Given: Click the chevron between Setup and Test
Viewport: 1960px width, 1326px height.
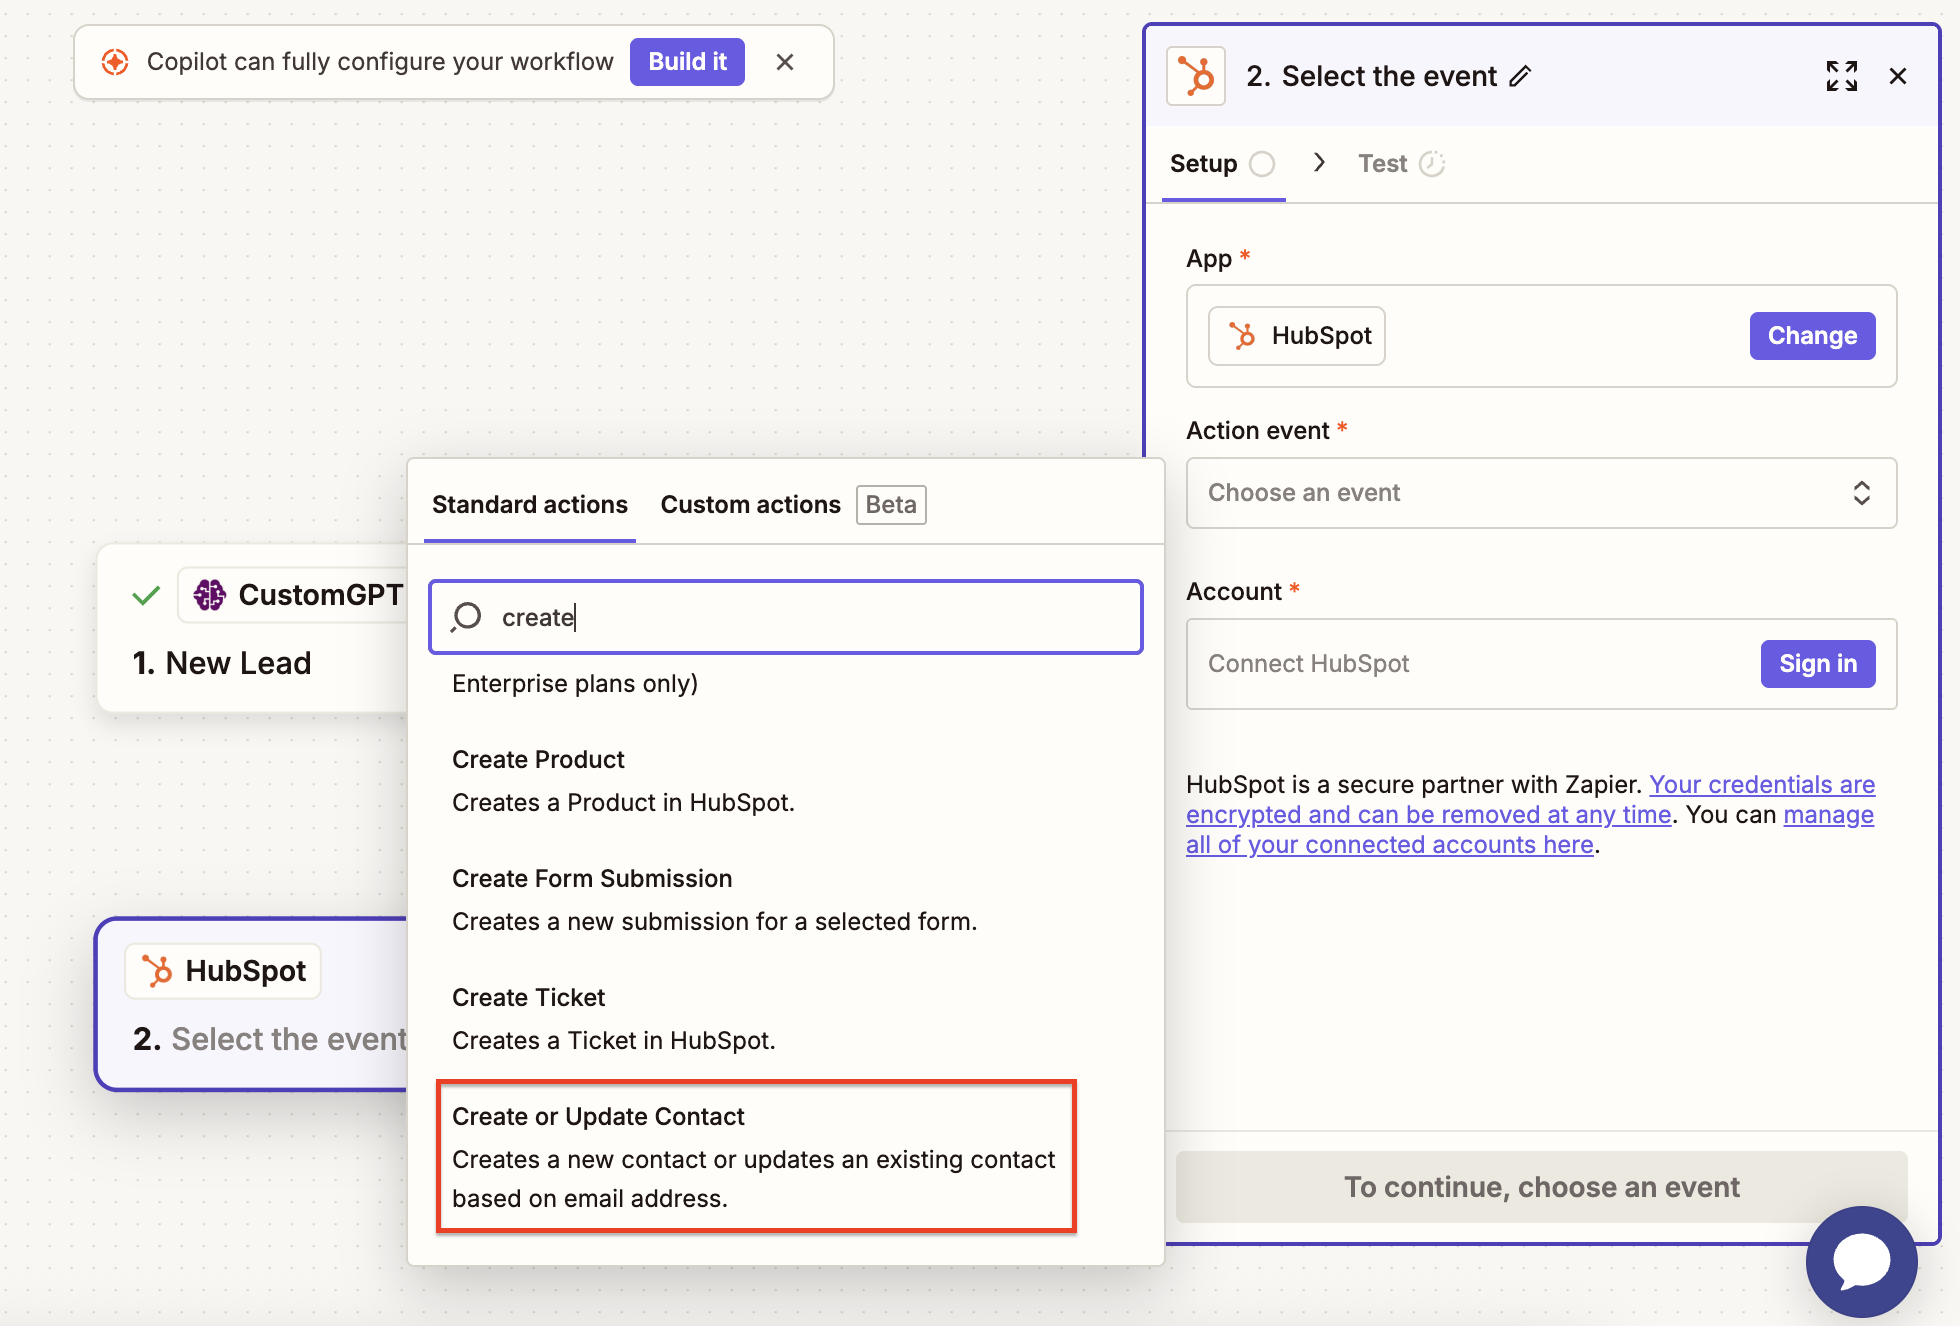Looking at the screenshot, I should [1319, 163].
